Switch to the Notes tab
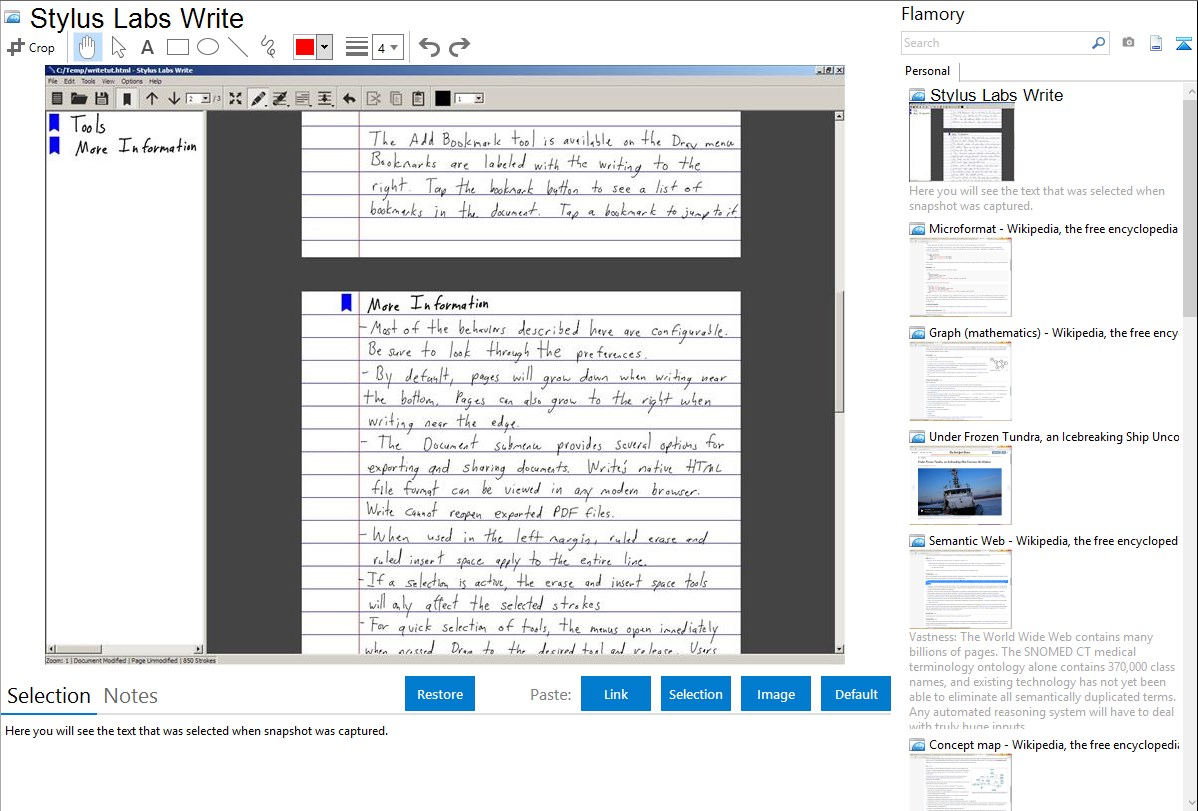 point(131,696)
